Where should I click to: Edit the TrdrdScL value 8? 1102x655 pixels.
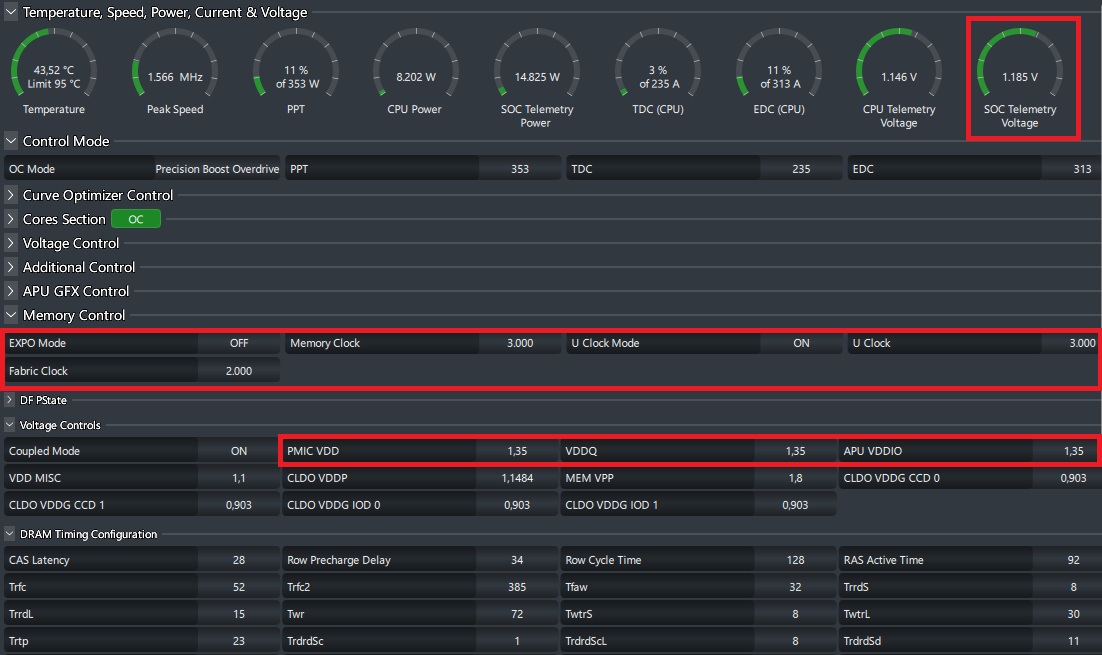[x=796, y=641]
